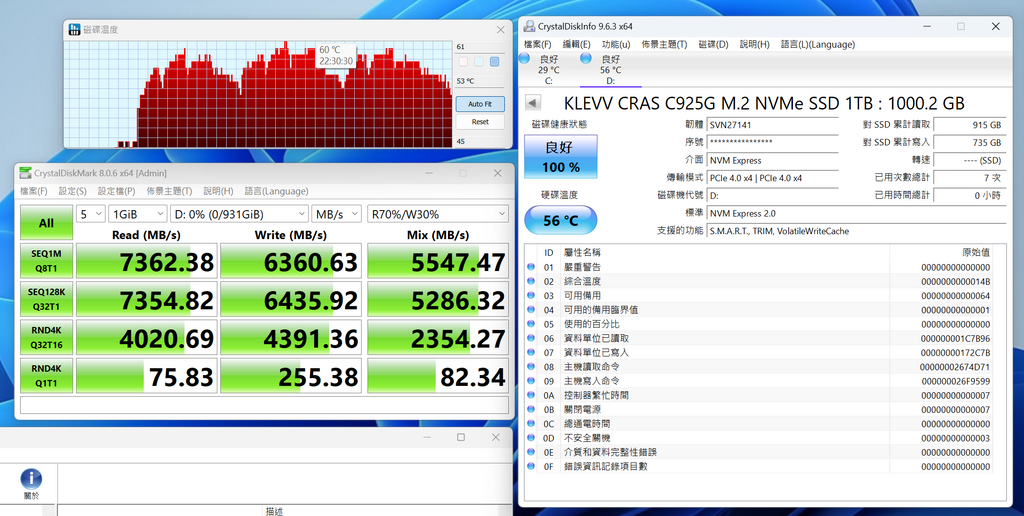This screenshot has height=516, width=1024.
Task: Click the previous-disk arrow beside the KLEVV title
Action: [534, 103]
